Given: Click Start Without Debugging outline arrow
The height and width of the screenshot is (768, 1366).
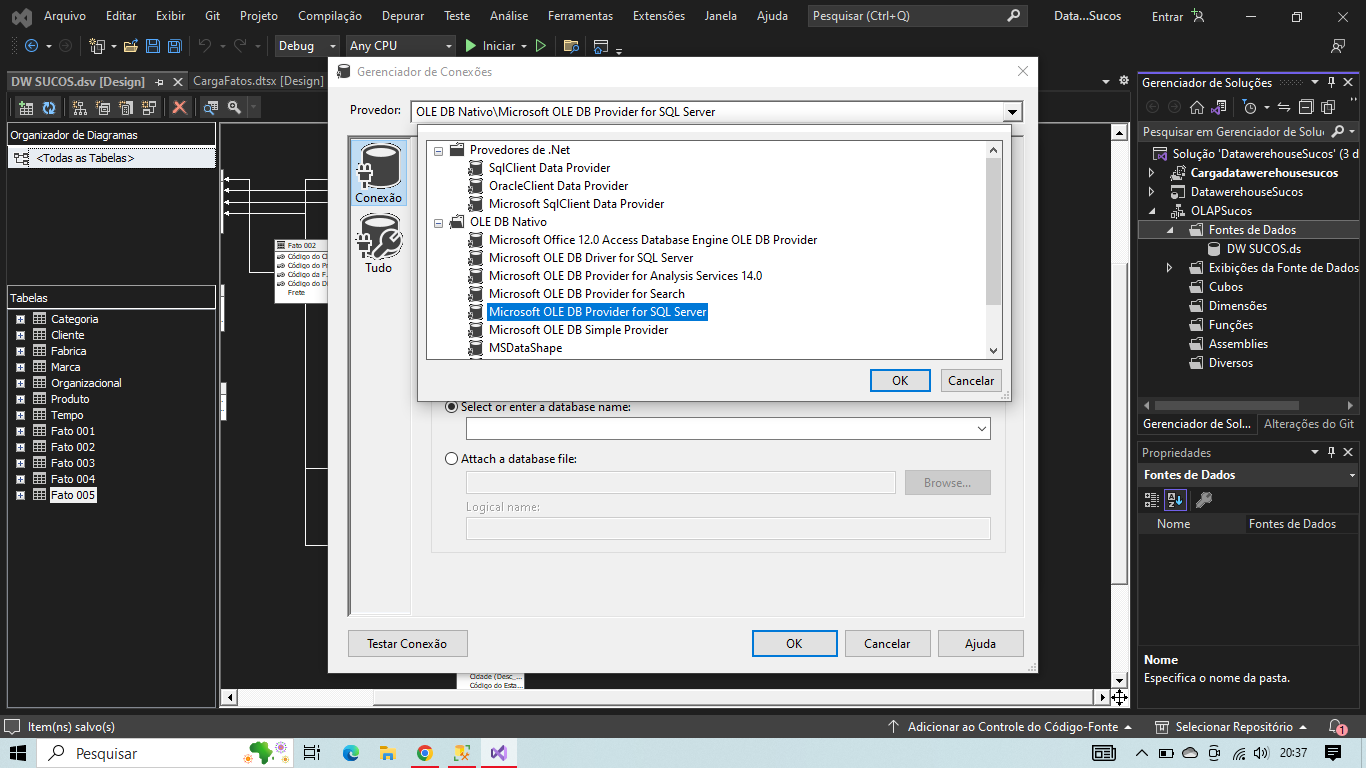Looking at the screenshot, I should tap(541, 46).
